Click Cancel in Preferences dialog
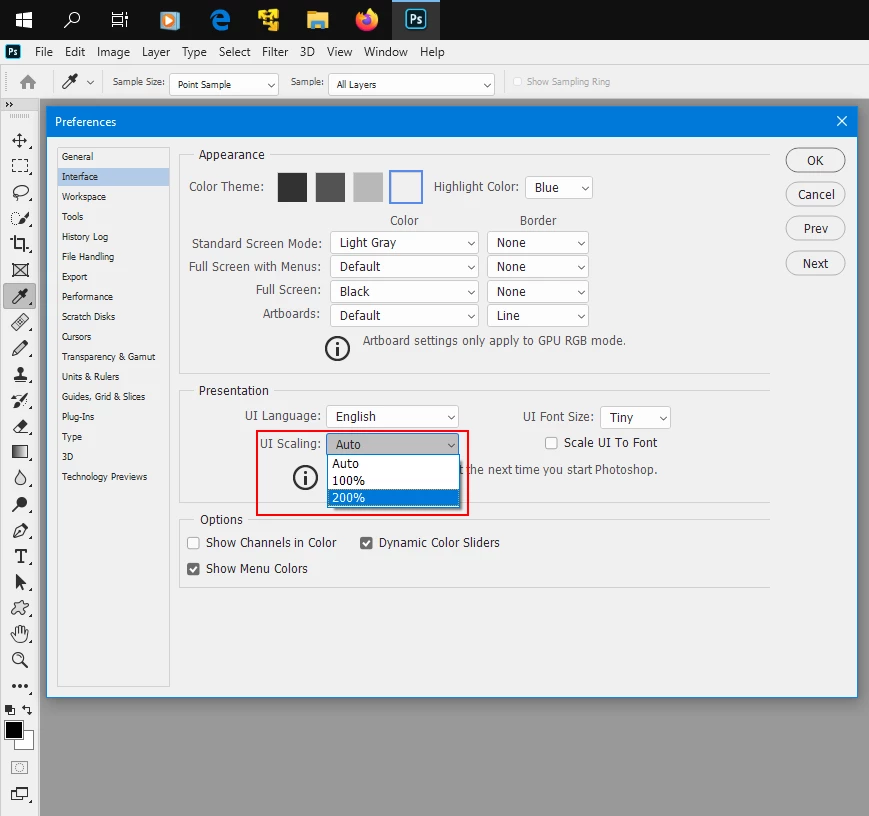 coord(815,195)
